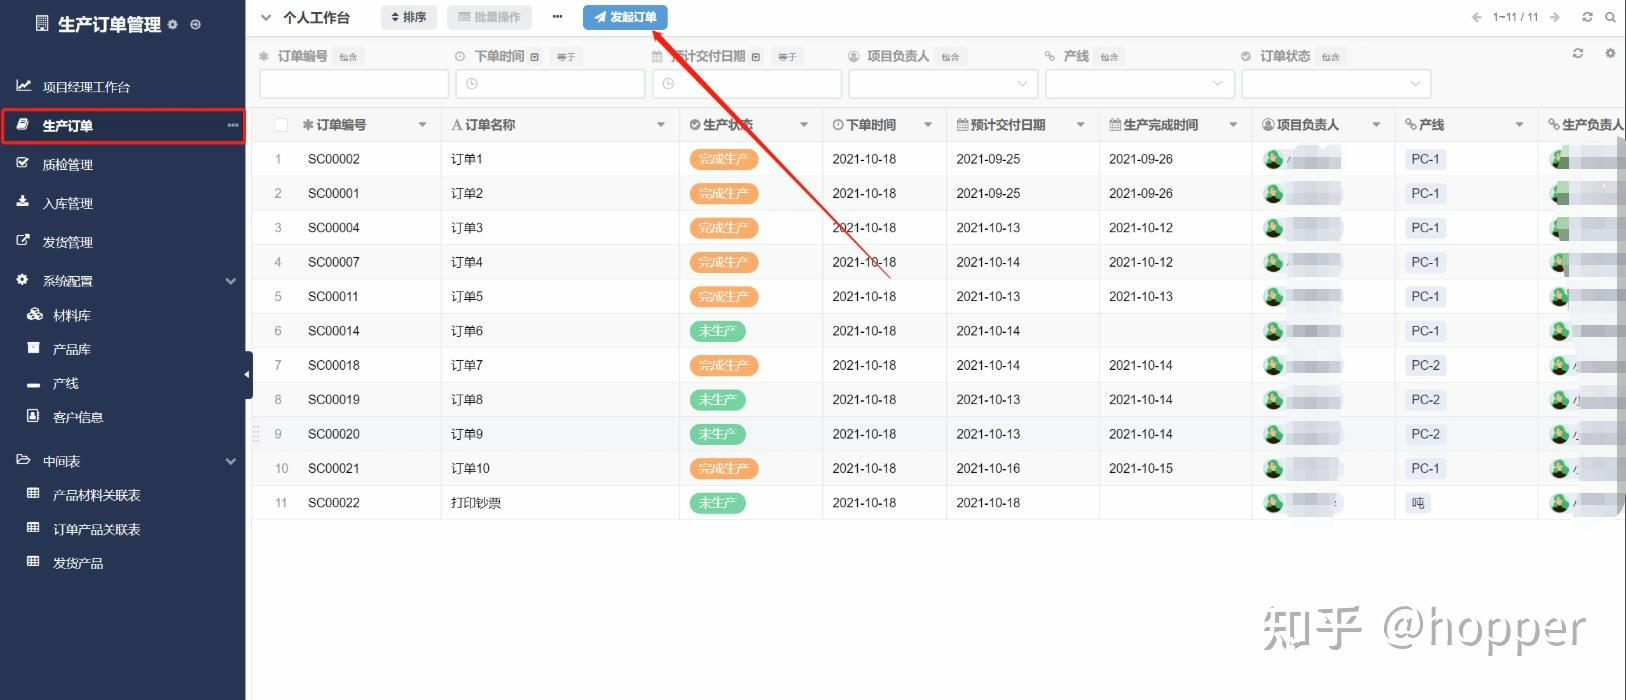This screenshot has width=1626, height=700.
Task: Collapse the sidebar with the edge arrow handle
Action: (x=247, y=375)
